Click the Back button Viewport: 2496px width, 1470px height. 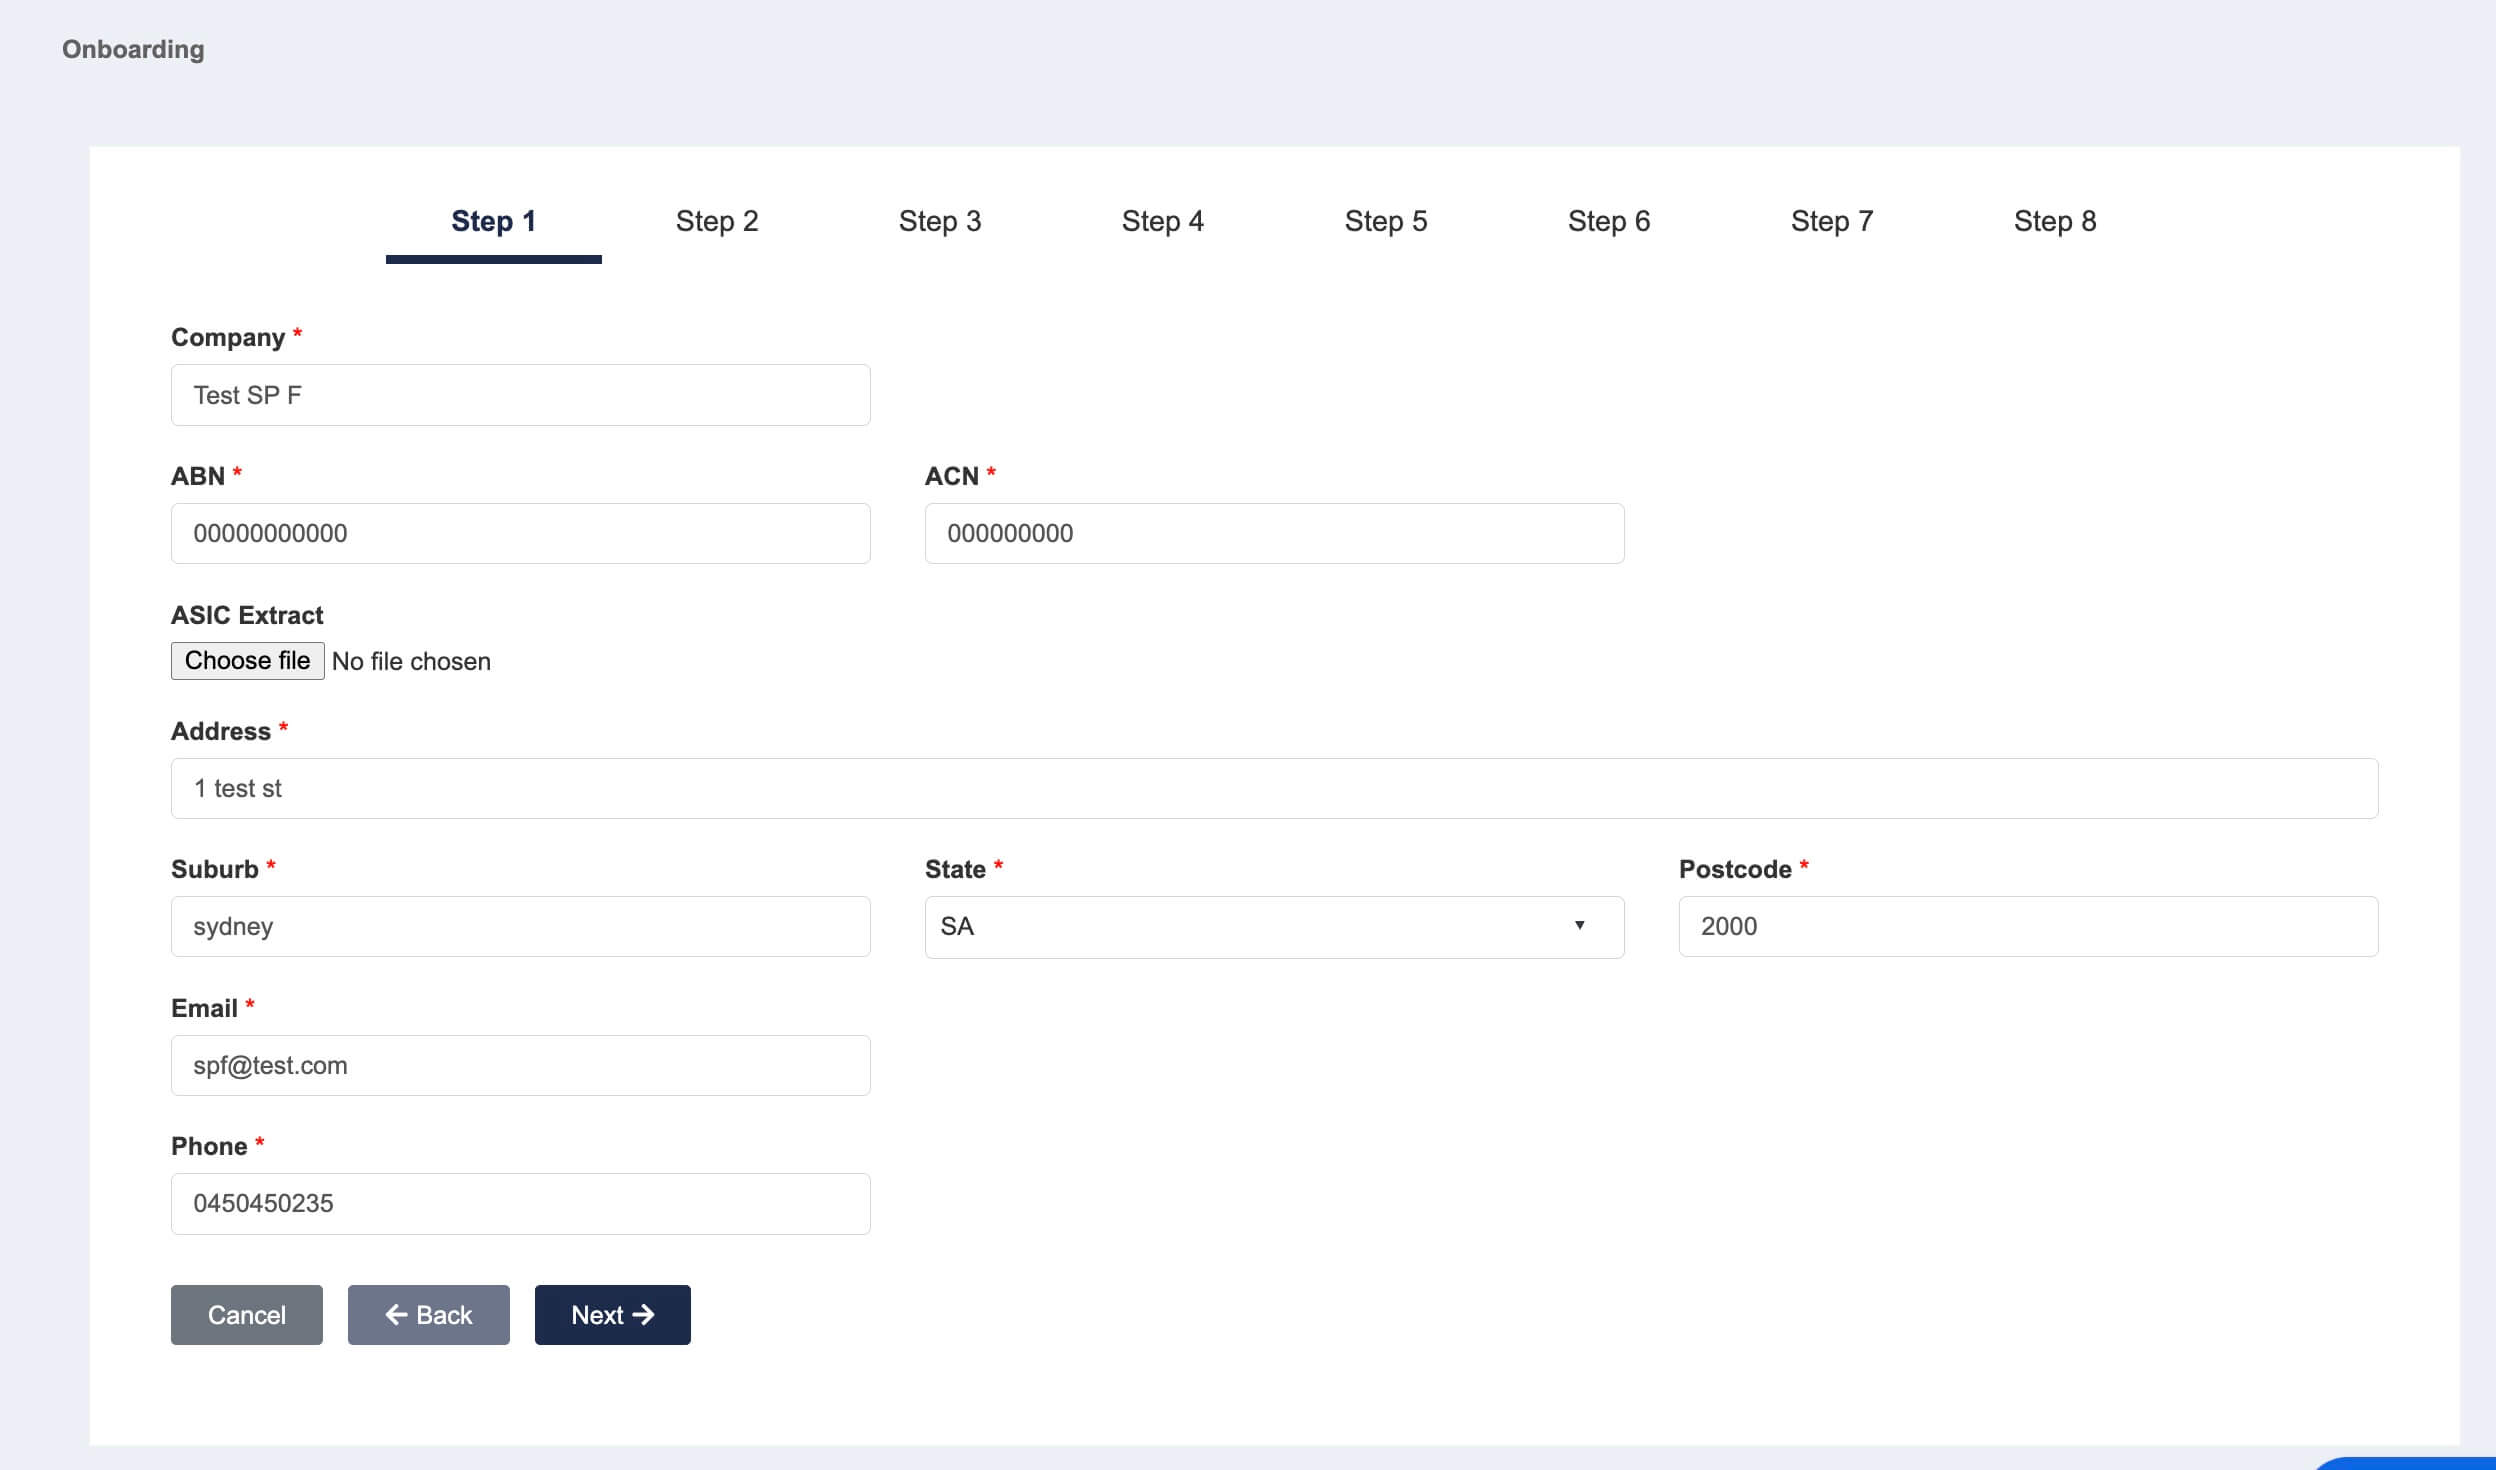tap(429, 1315)
